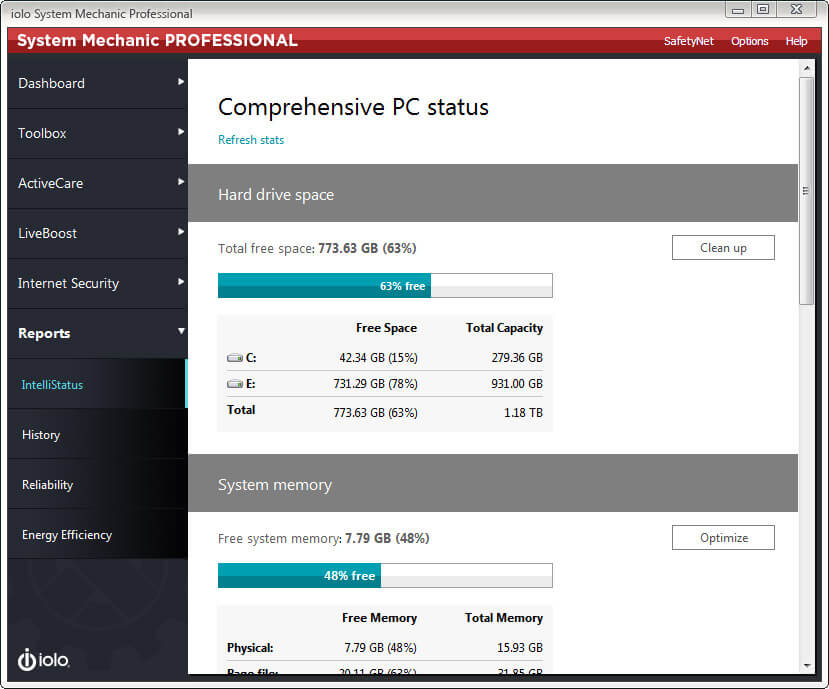
Task: Click the Refresh stats link
Action: pyautogui.click(x=251, y=140)
